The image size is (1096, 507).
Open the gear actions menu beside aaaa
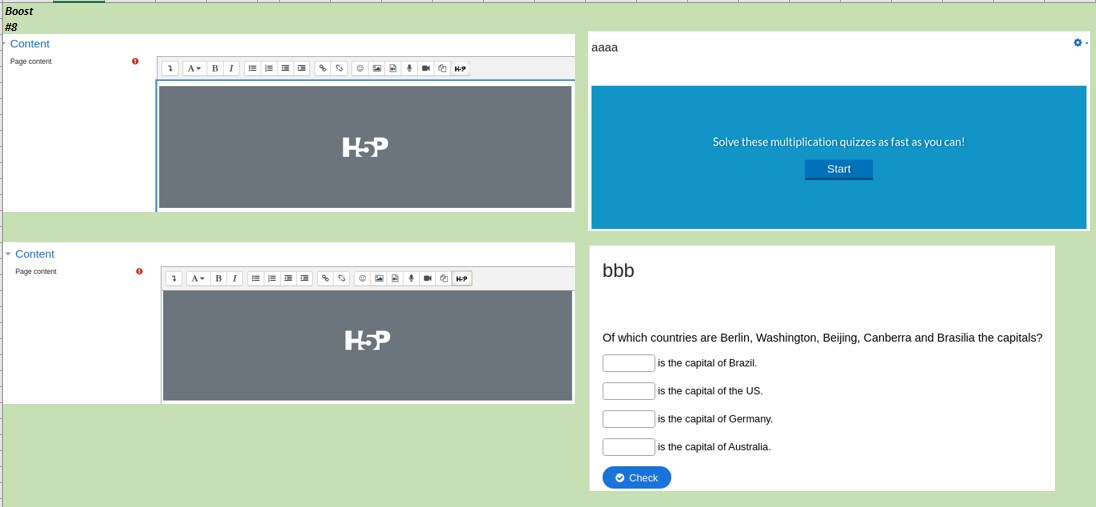(x=1081, y=43)
